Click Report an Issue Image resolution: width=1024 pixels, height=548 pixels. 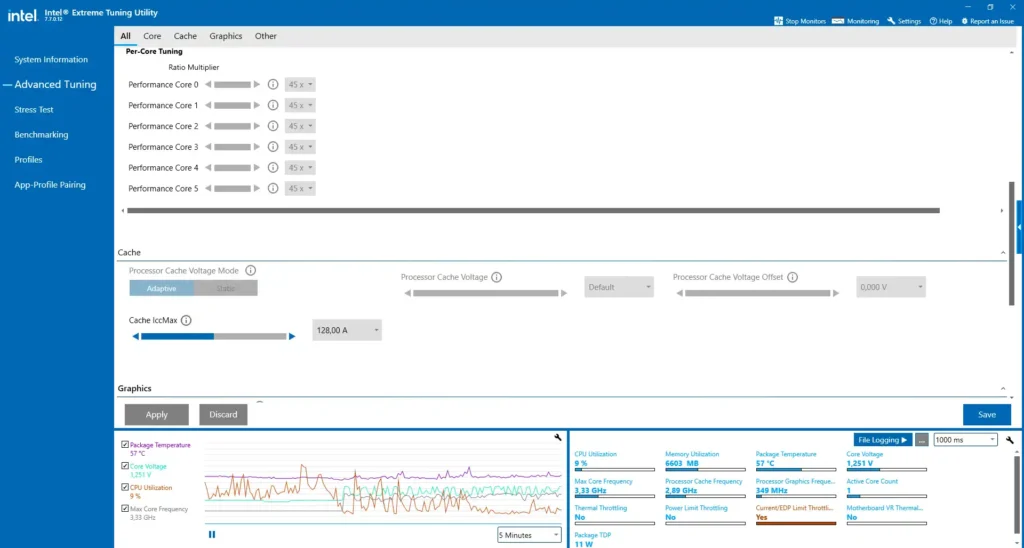(x=987, y=21)
